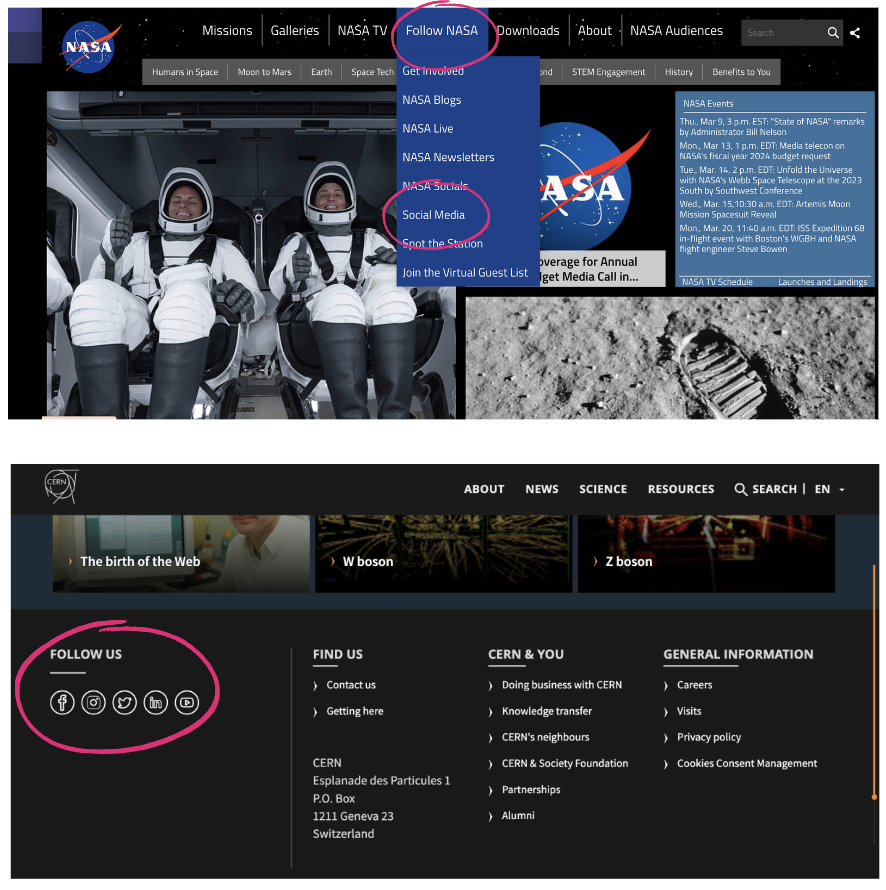Select the History topic on NASA
This screenshot has width=886, height=890.
coord(679,72)
